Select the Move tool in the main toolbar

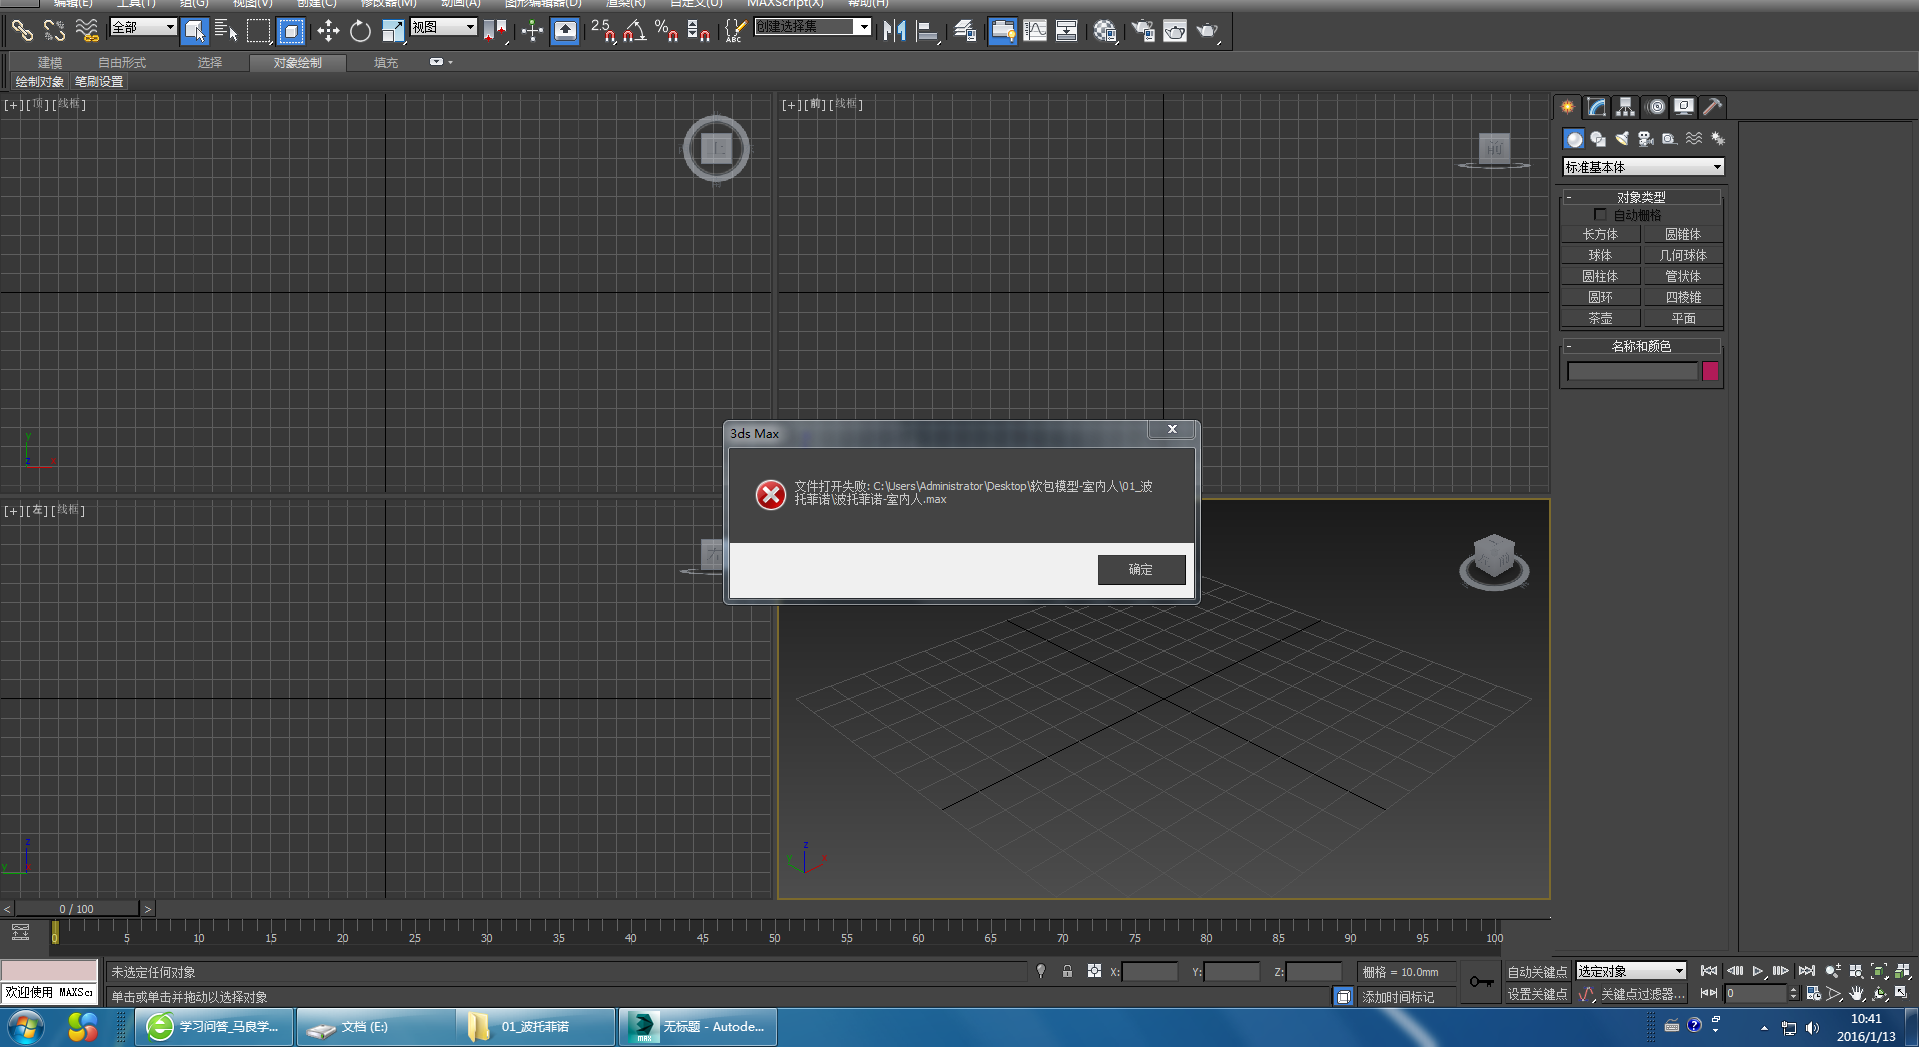[x=328, y=31]
